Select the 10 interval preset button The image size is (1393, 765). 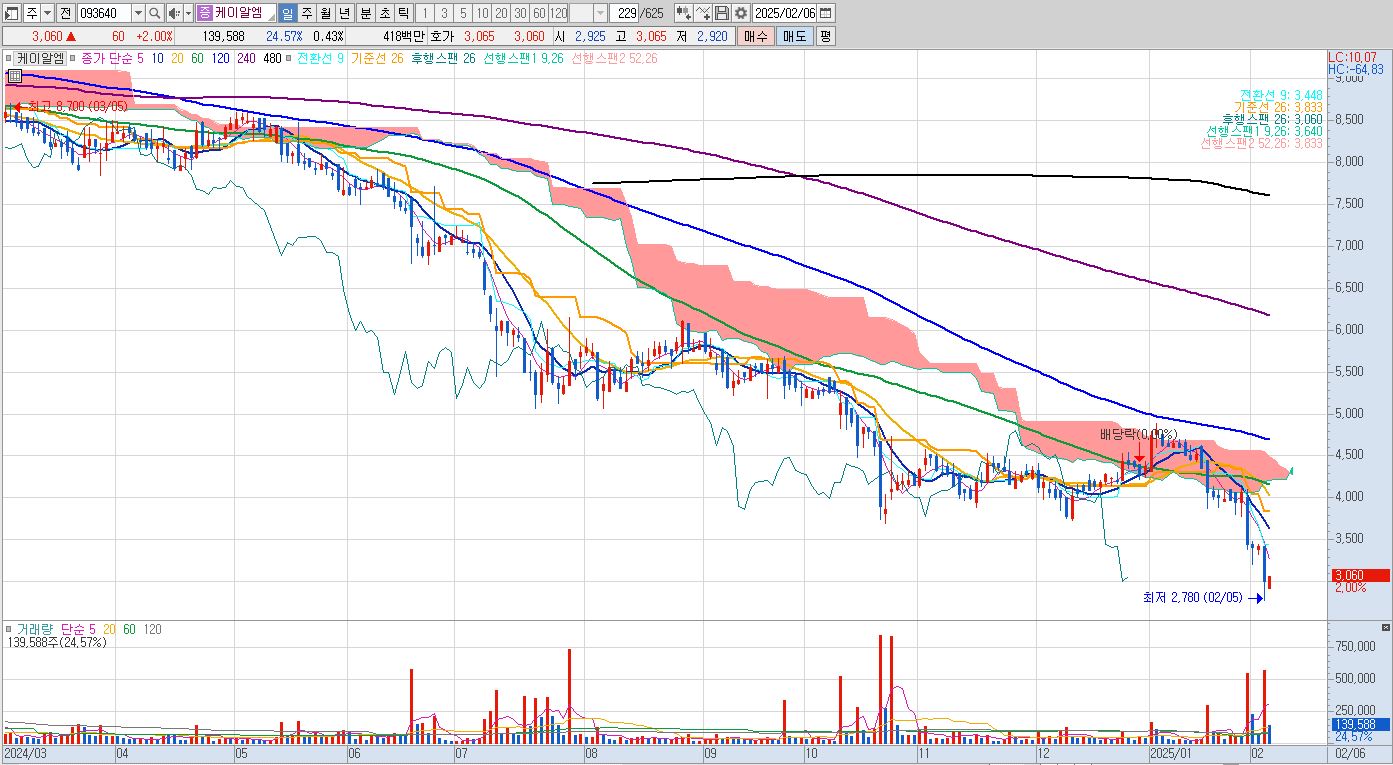483,13
